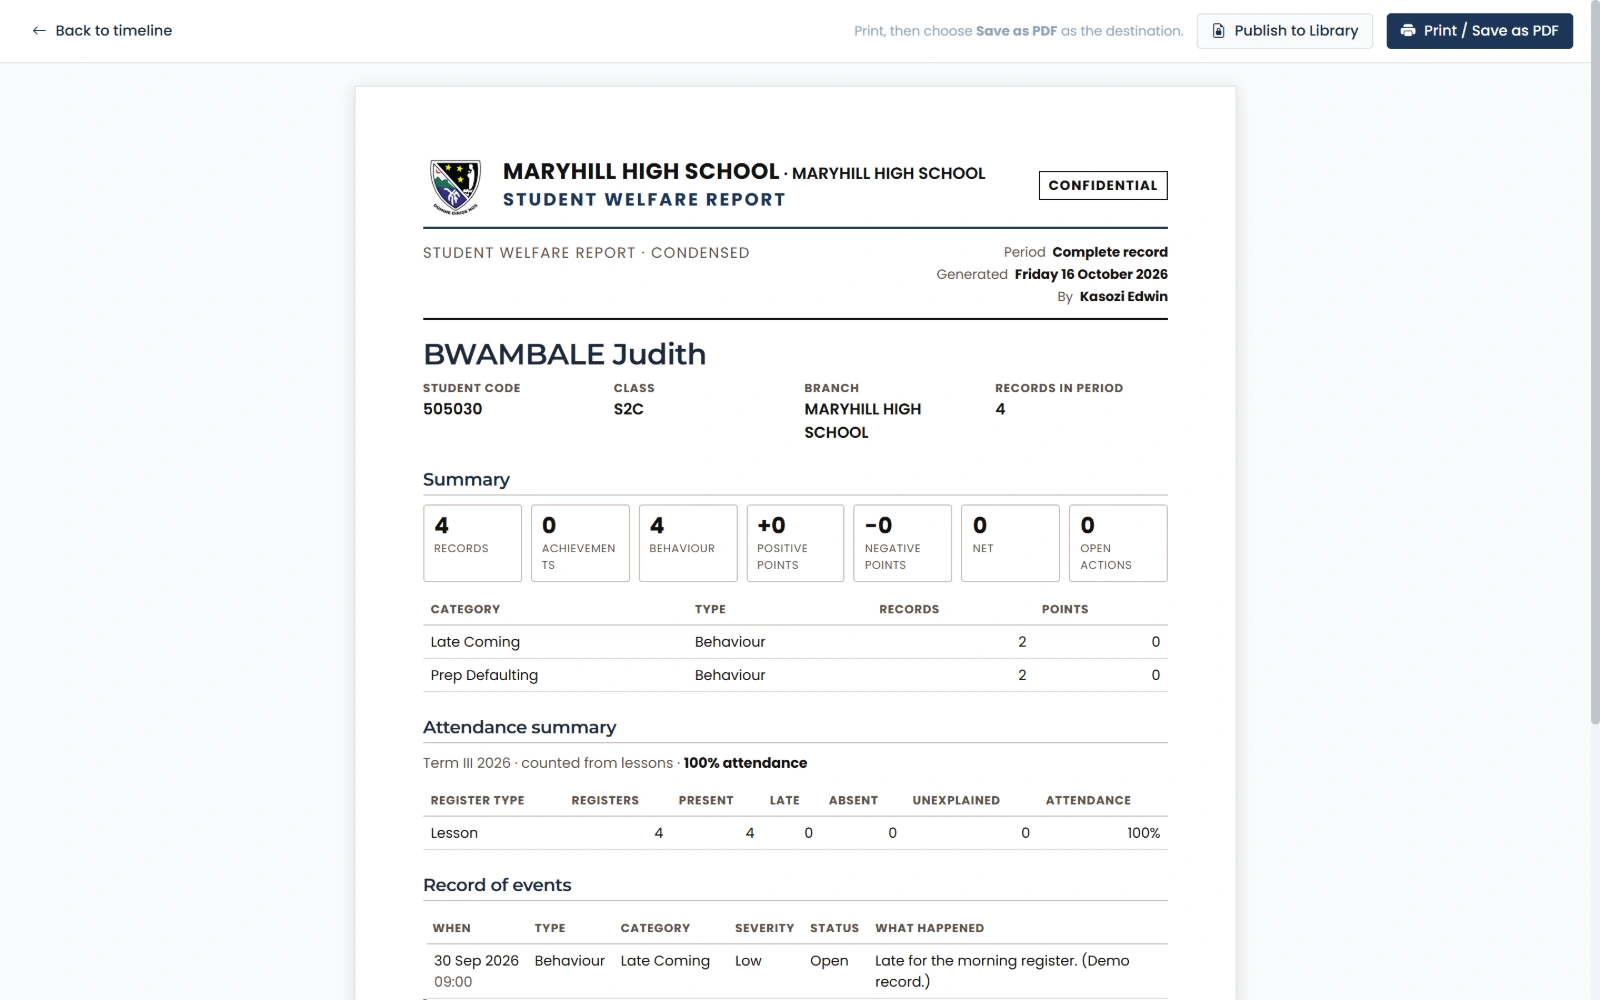This screenshot has height=1000, width=1600.
Task: Click the SEVERITY column header
Action: (x=764, y=928)
